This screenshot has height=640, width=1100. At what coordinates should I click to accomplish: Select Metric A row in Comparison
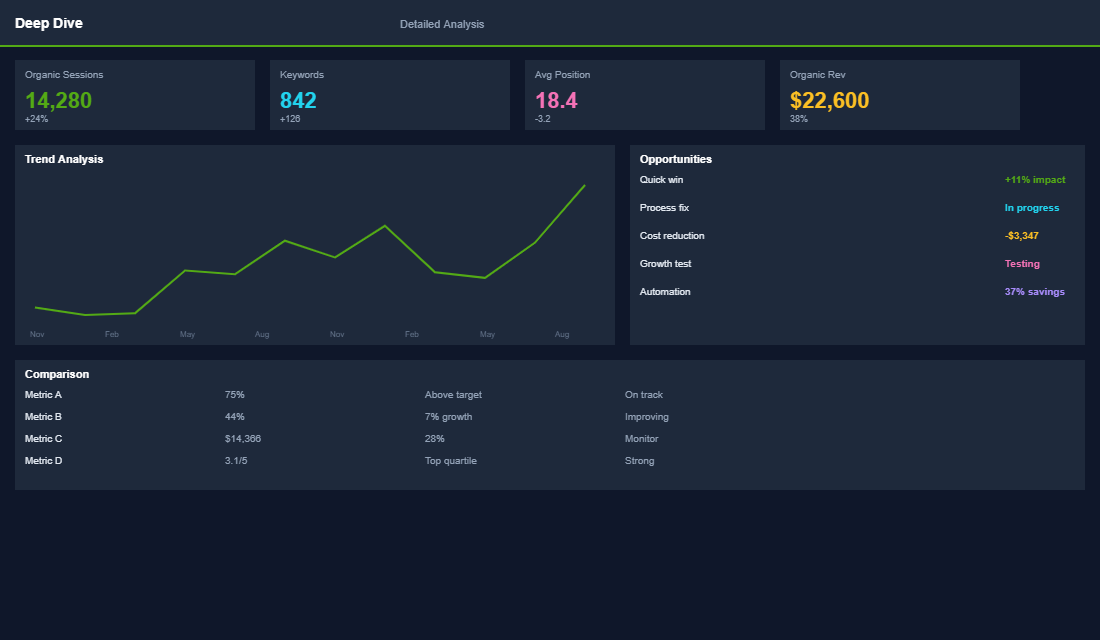[43, 394]
